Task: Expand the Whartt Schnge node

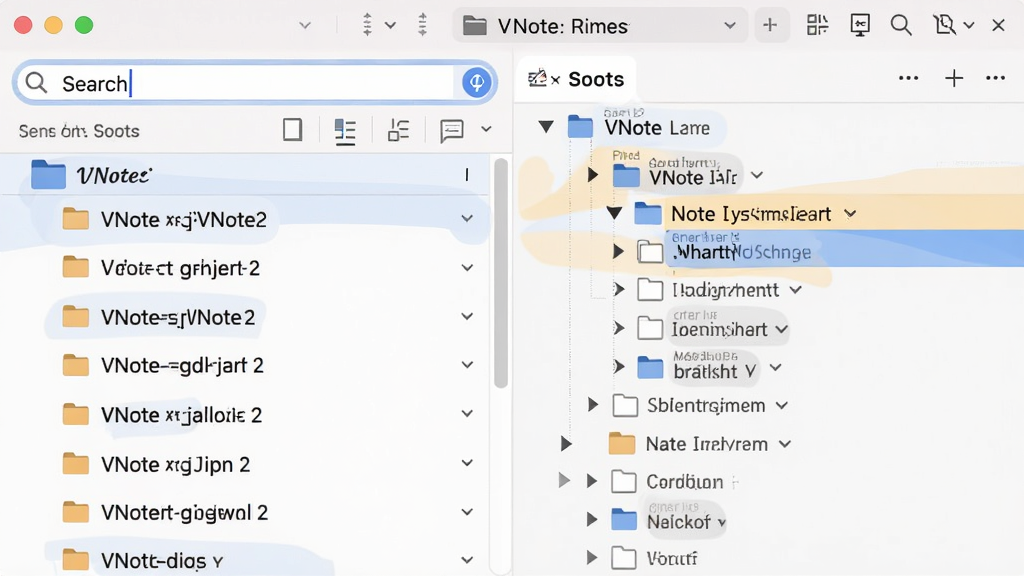Action: [618, 251]
